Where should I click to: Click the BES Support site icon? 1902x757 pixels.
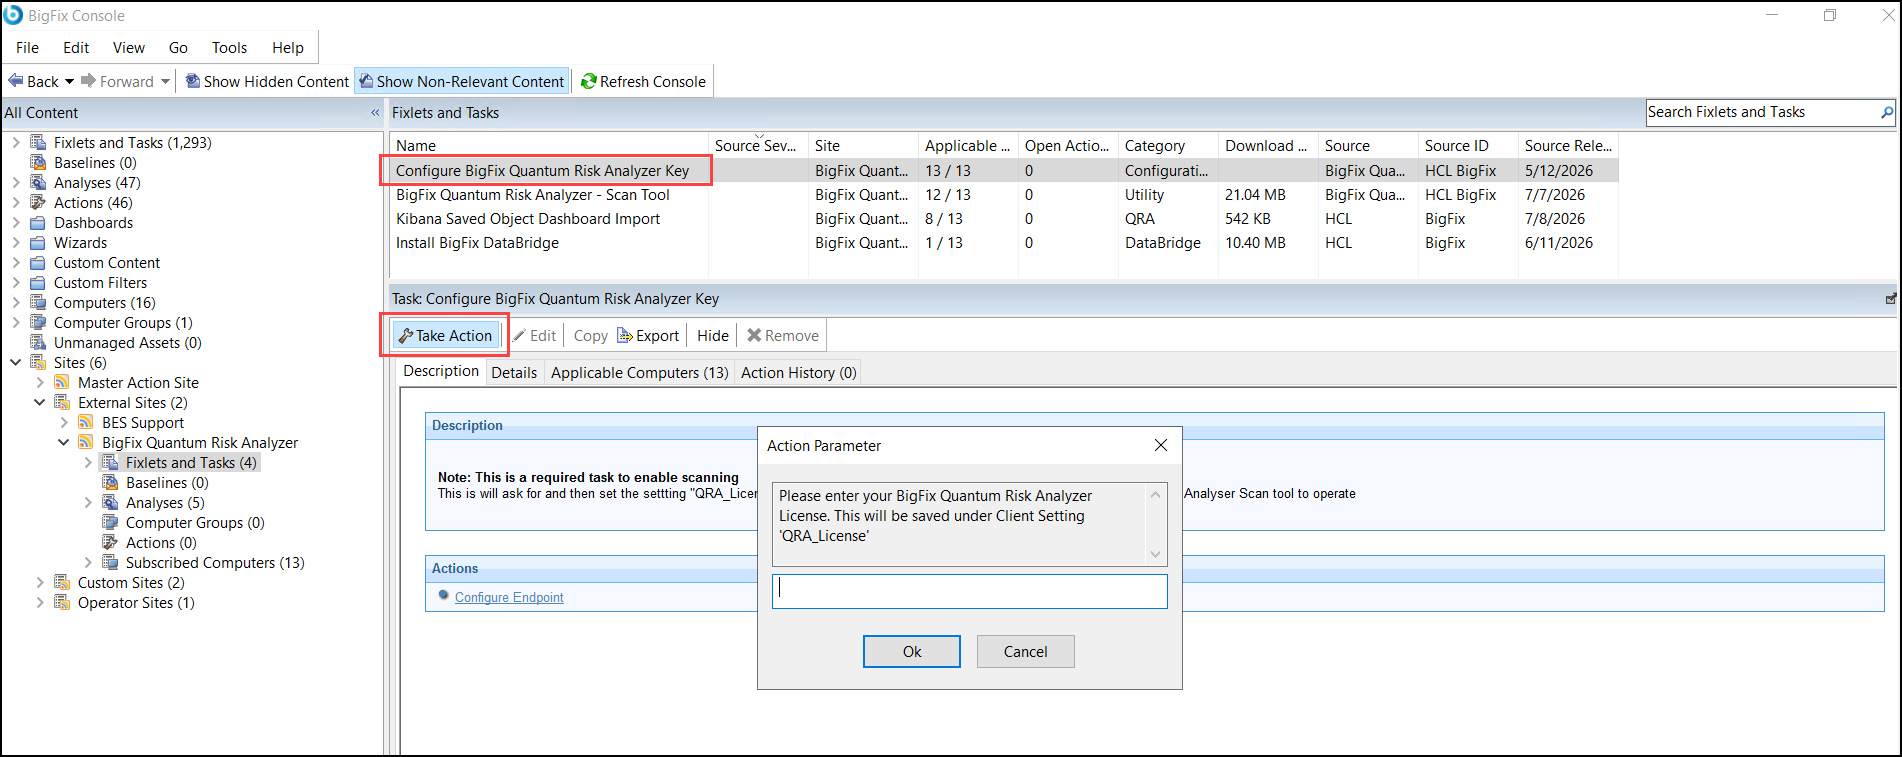pyautogui.click(x=86, y=422)
